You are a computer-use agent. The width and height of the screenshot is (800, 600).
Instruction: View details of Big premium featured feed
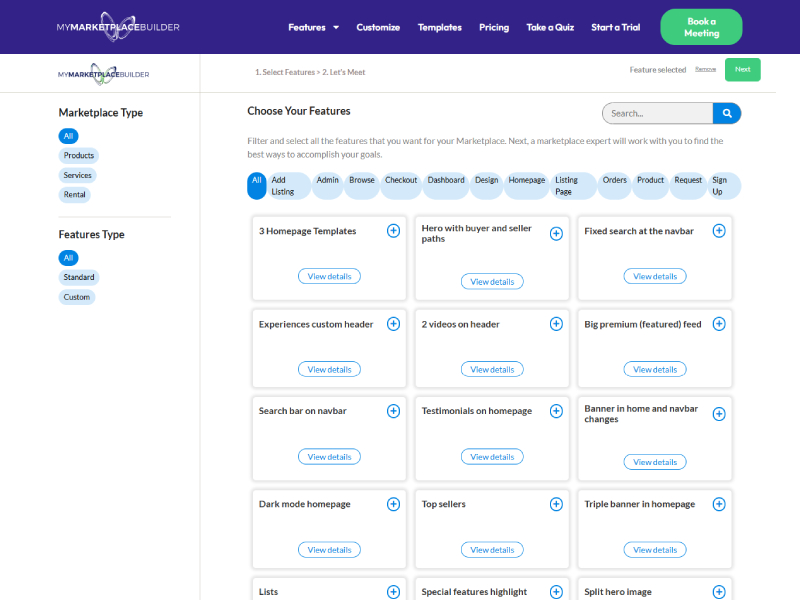[655, 369]
